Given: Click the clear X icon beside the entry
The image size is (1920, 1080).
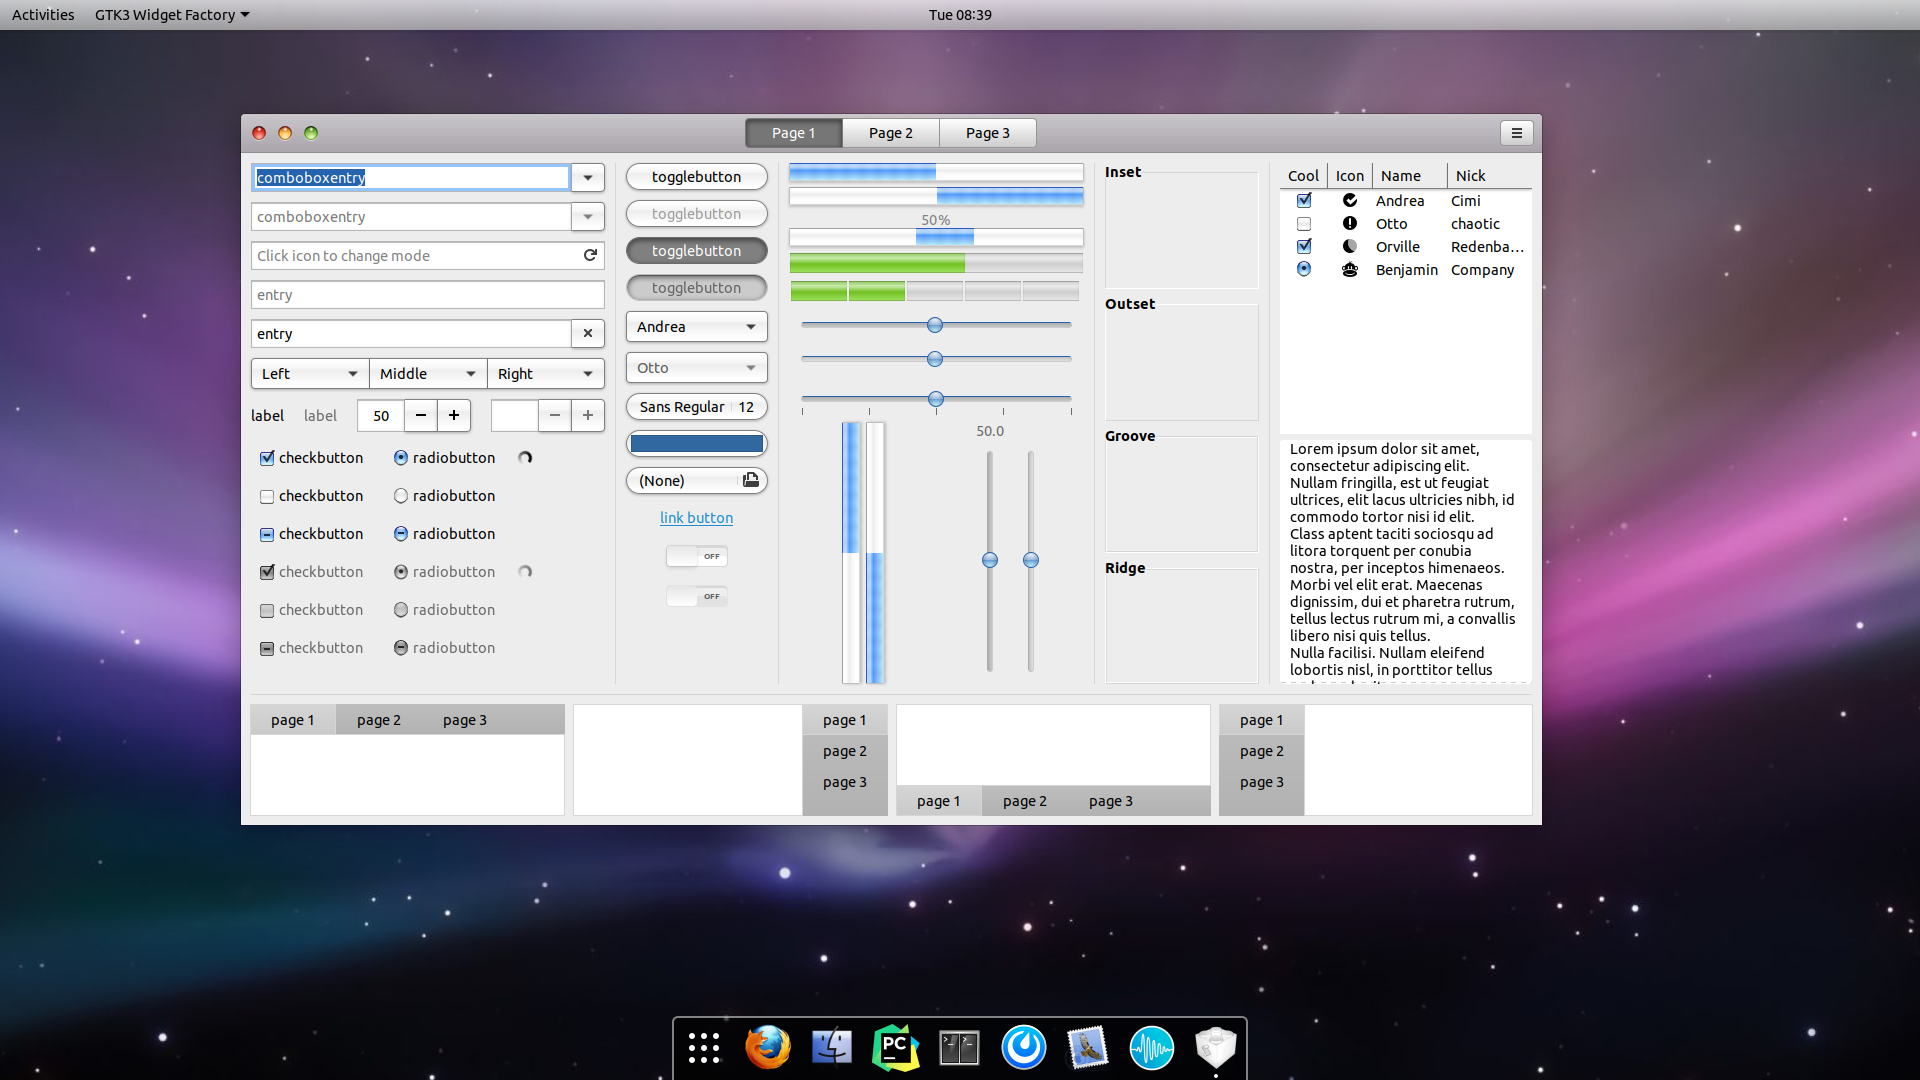Looking at the screenshot, I should click(x=588, y=334).
